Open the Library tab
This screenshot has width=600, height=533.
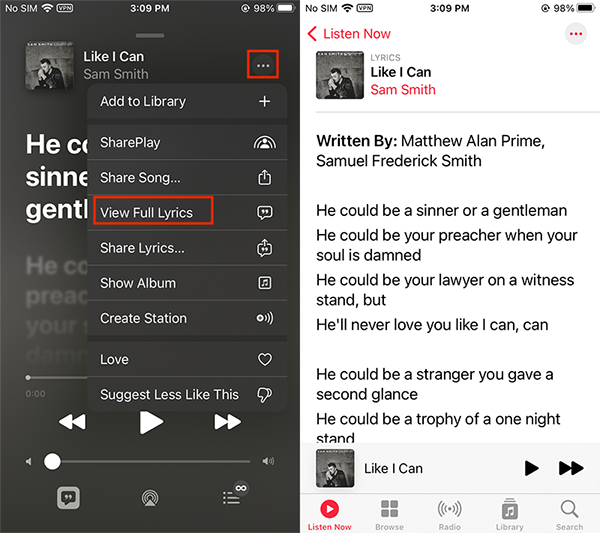point(510,514)
